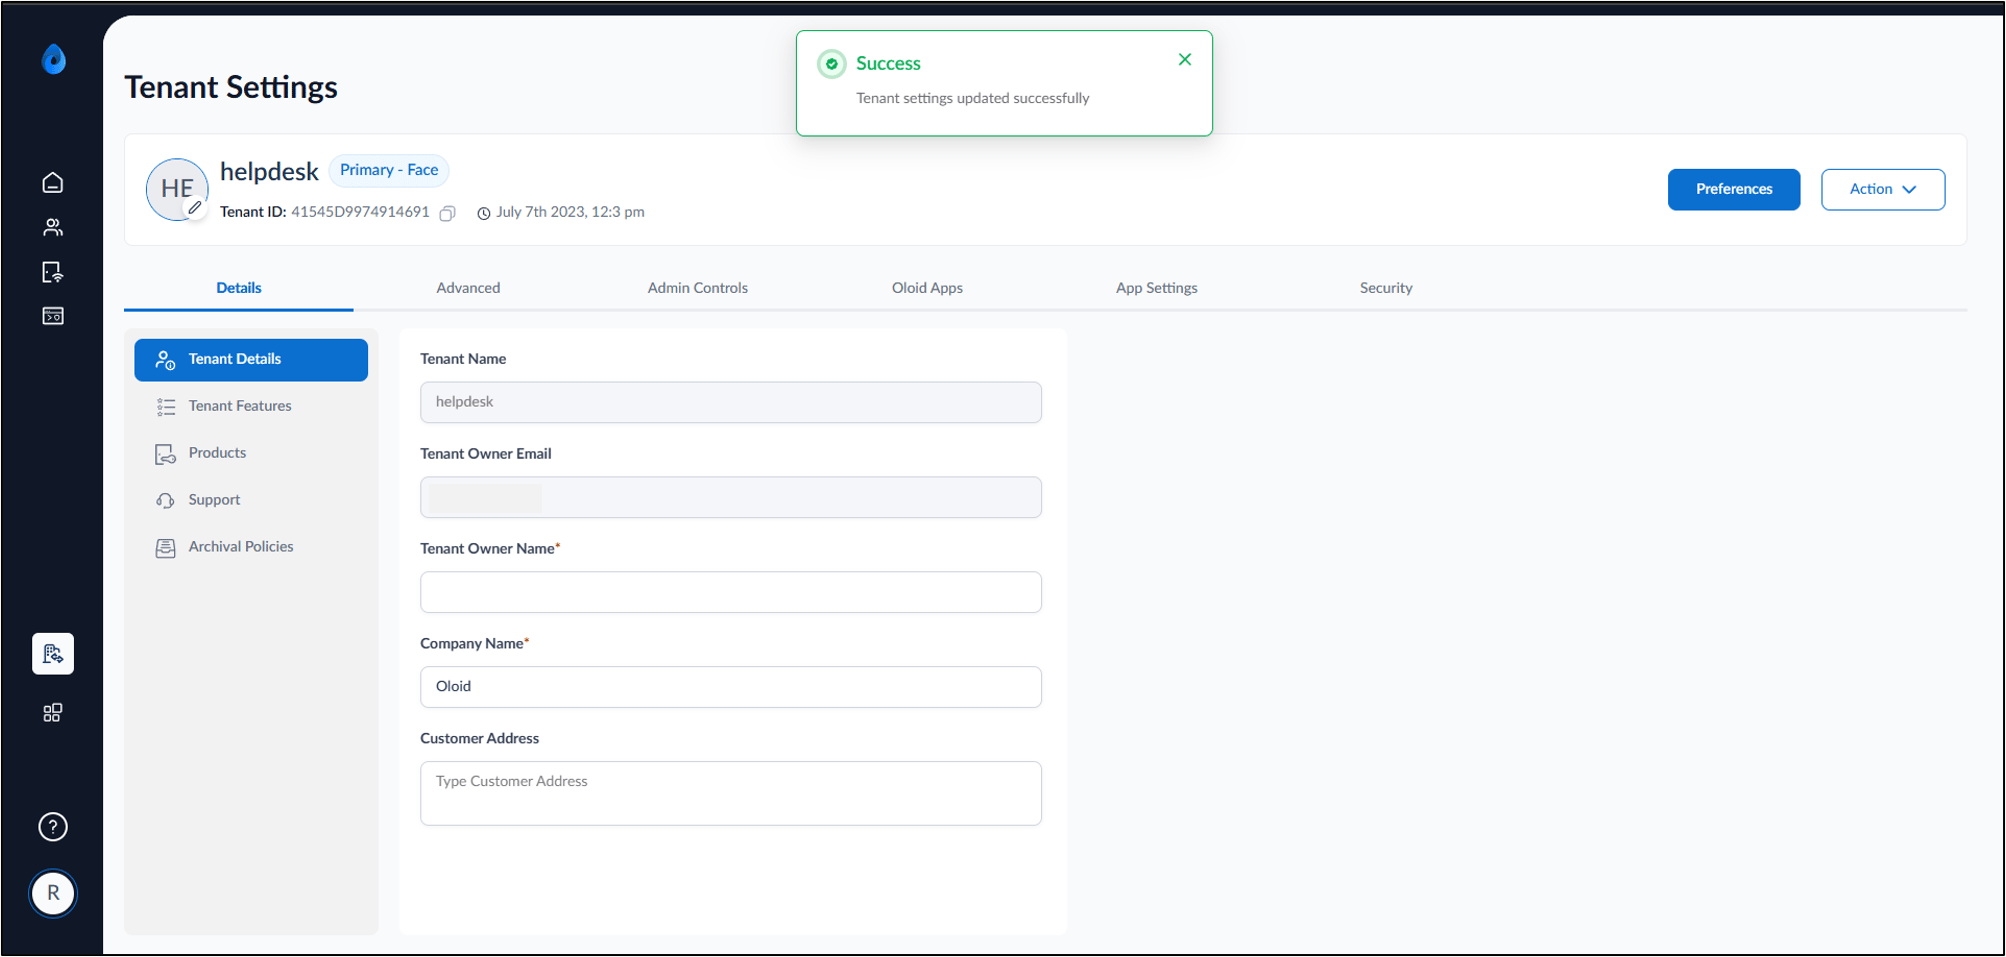Switch to the App Settings tab

[x=1157, y=288]
